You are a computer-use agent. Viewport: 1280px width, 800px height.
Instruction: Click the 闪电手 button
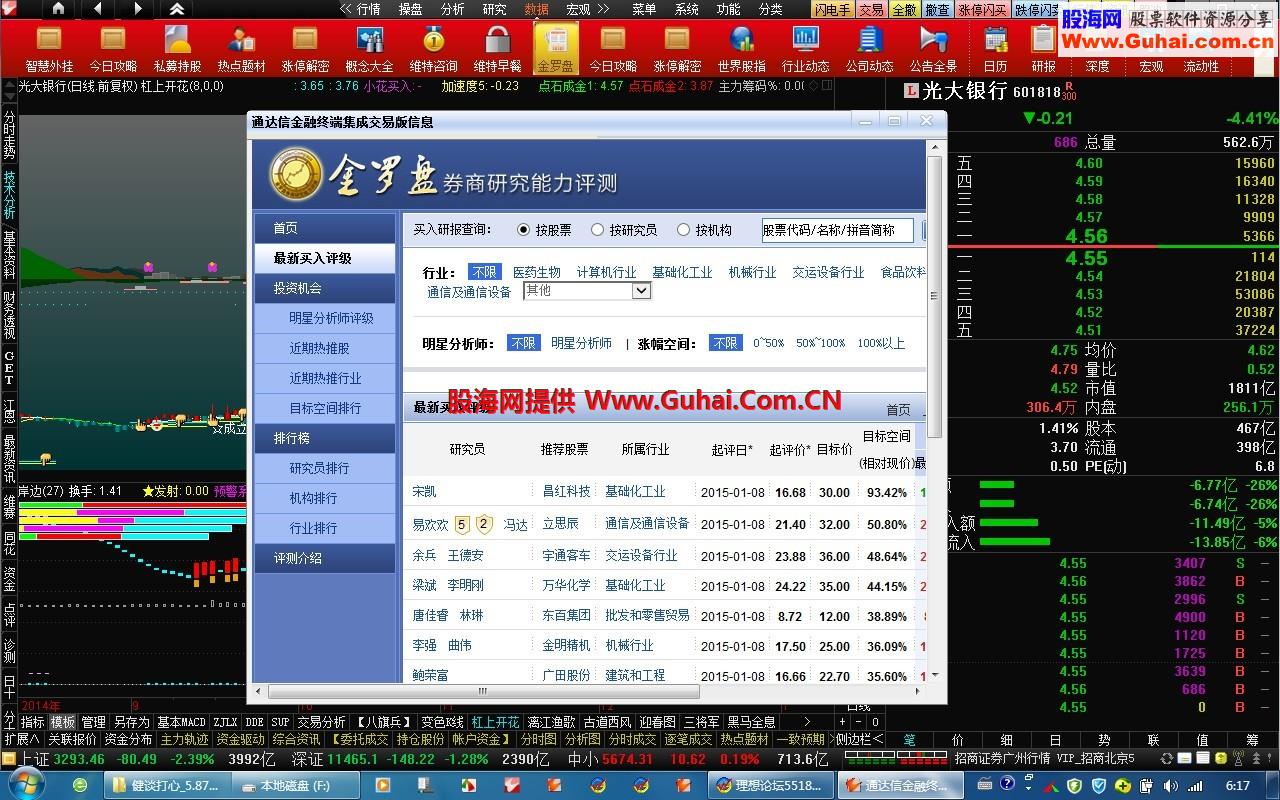(x=832, y=9)
